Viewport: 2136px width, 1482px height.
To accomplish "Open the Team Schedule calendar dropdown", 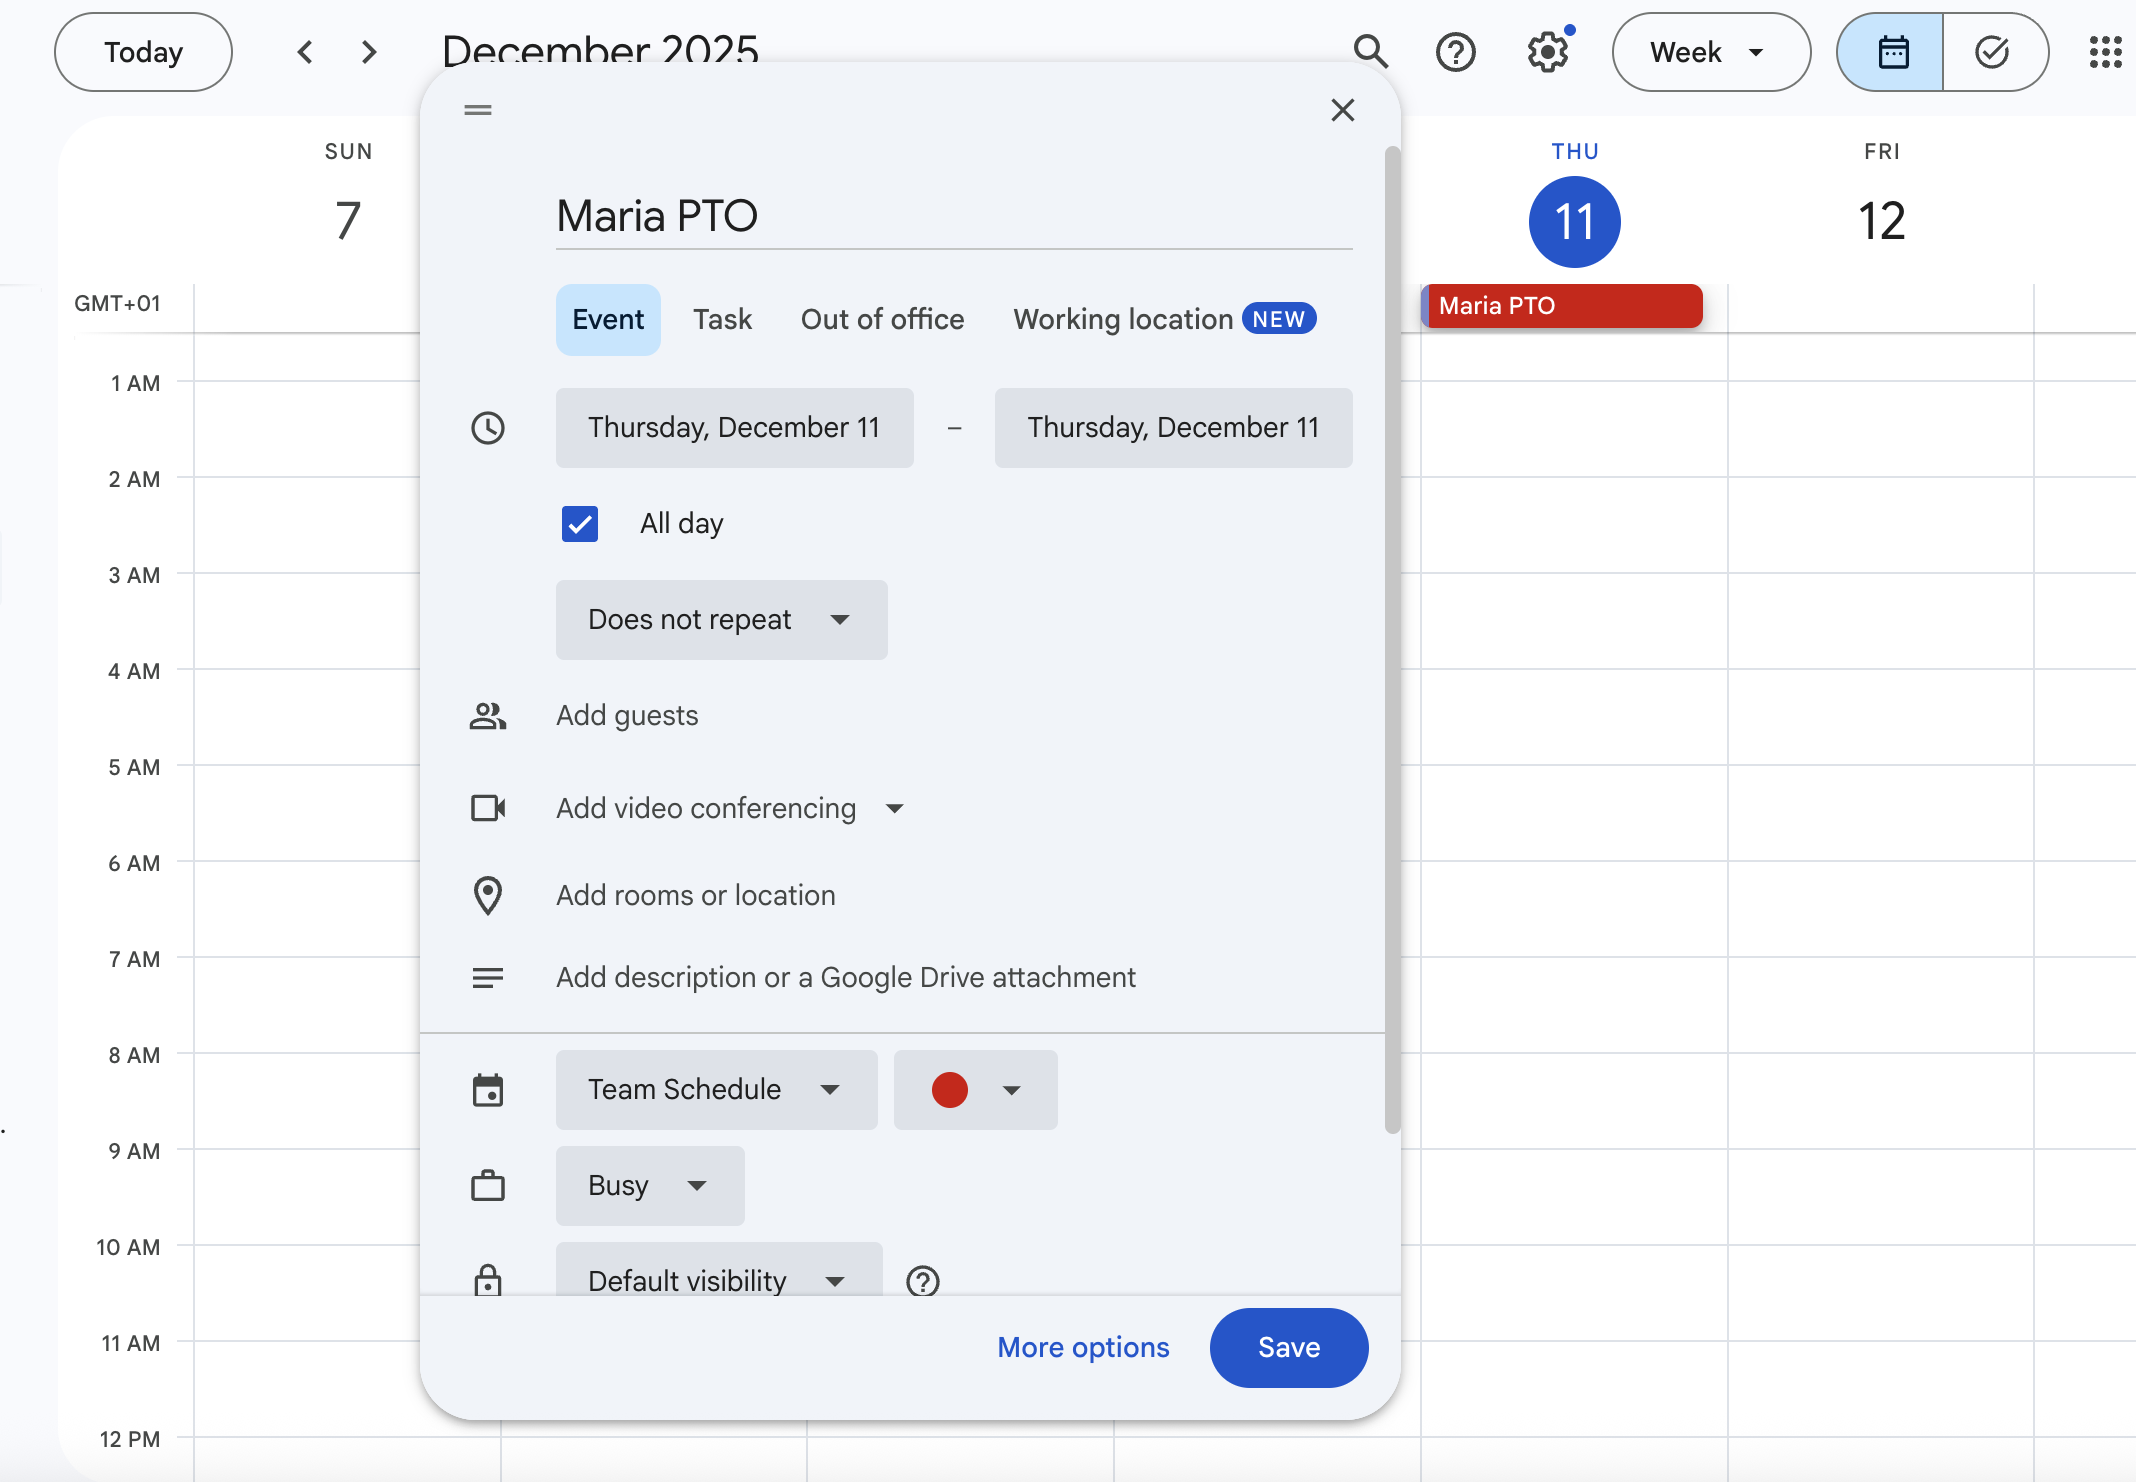I will pos(716,1089).
